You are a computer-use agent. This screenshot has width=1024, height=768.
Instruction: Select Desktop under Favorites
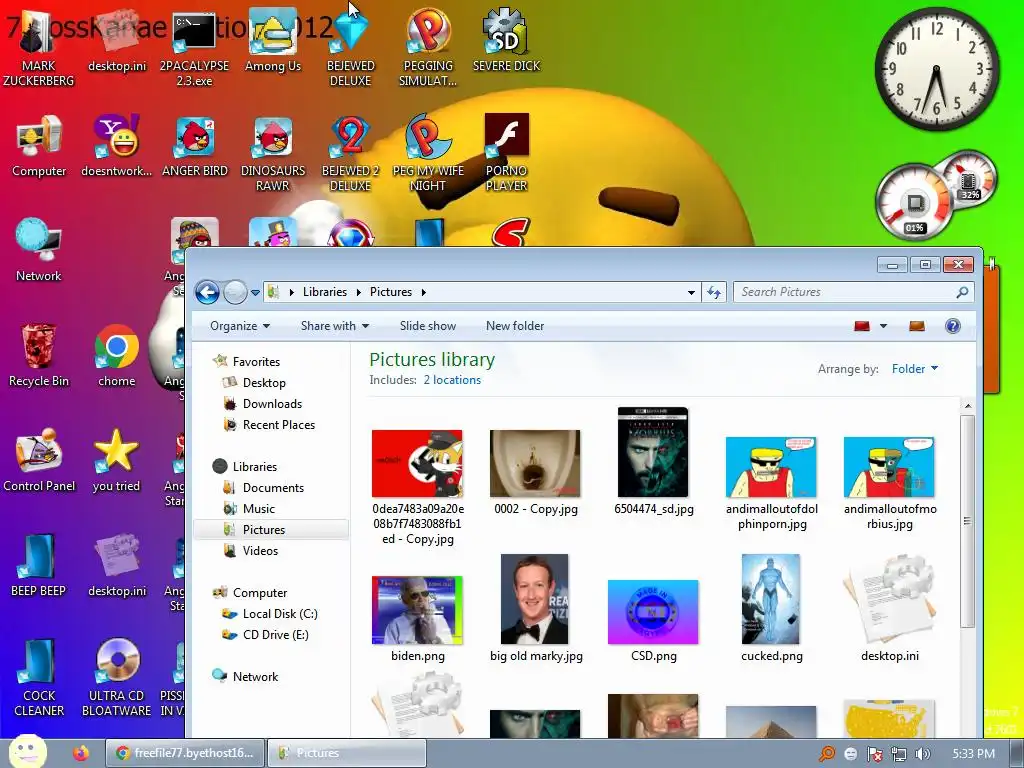[x=264, y=383]
